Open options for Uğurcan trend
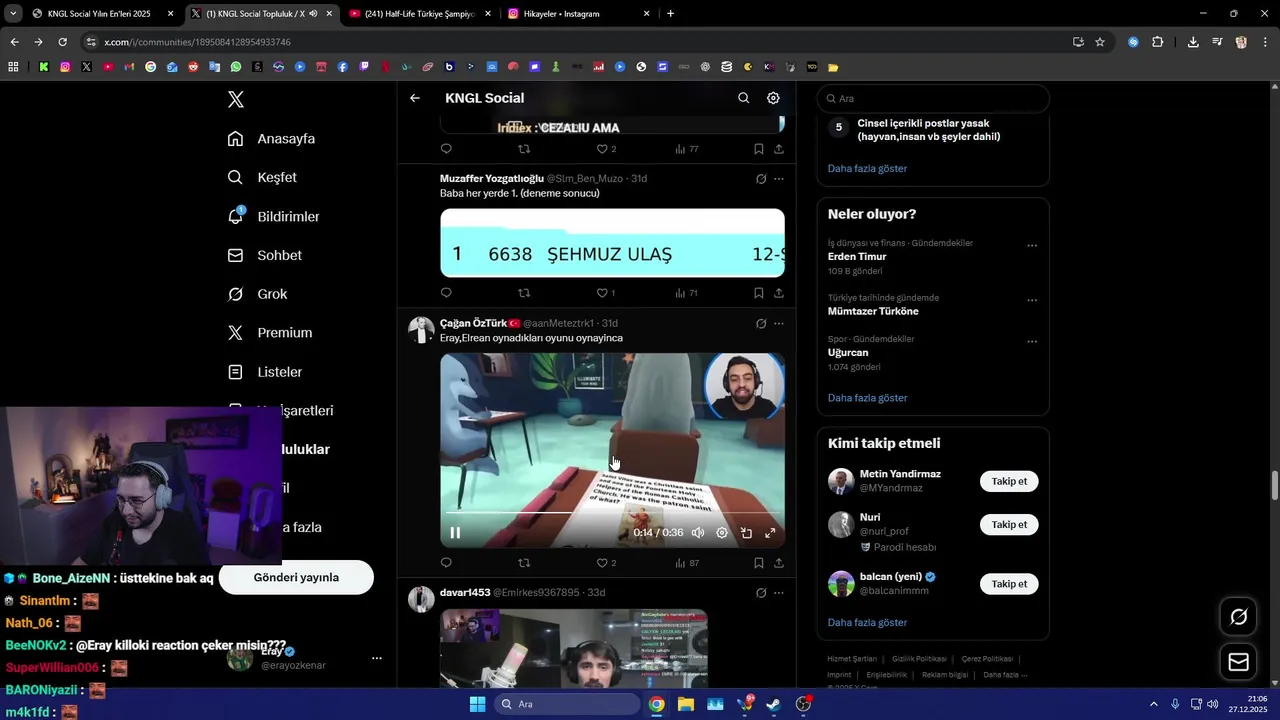Screen dimensions: 1280x720 (x=1032, y=342)
